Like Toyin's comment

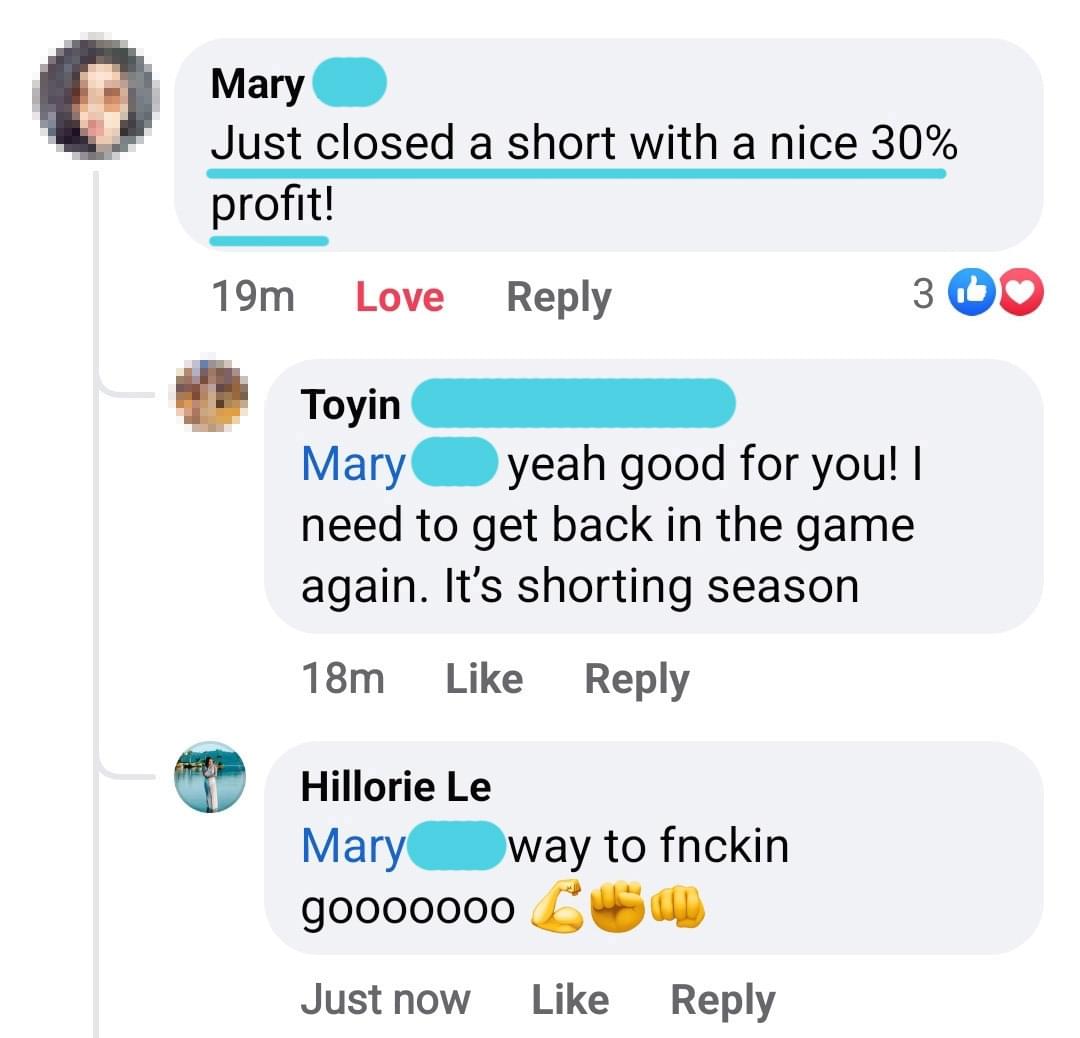484,679
